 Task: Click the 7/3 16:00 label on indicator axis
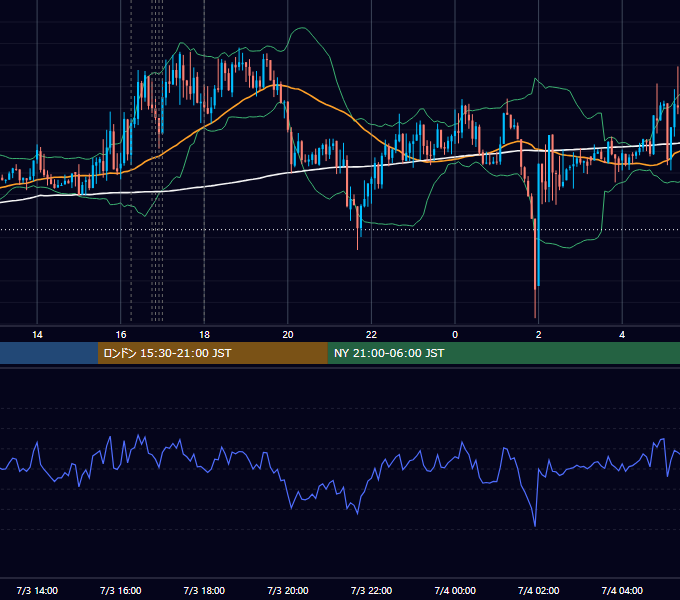[x=121, y=590]
